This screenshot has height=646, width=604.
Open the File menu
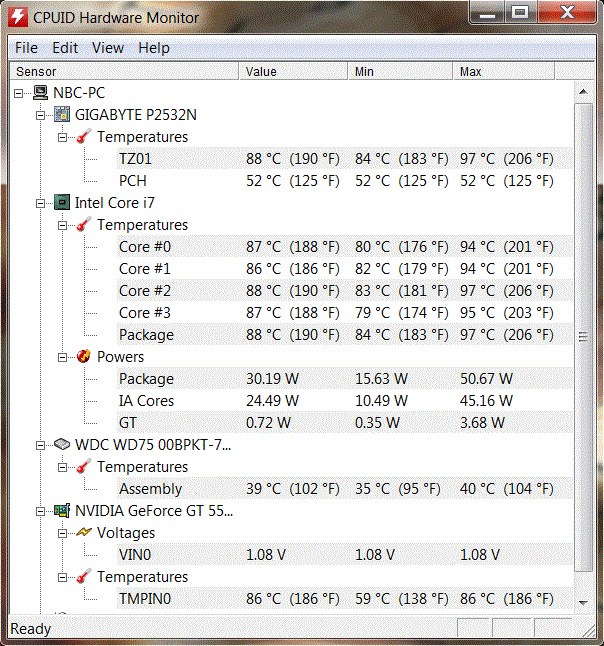click(x=26, y=48)
